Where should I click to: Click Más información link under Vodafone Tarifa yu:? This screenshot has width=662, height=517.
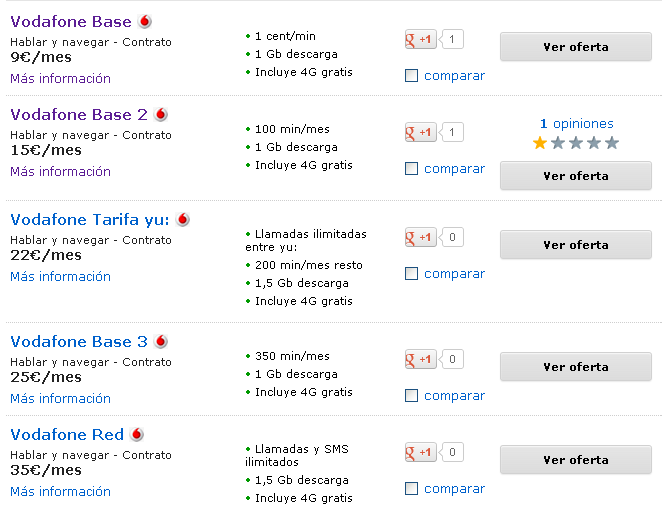point(60,276)
